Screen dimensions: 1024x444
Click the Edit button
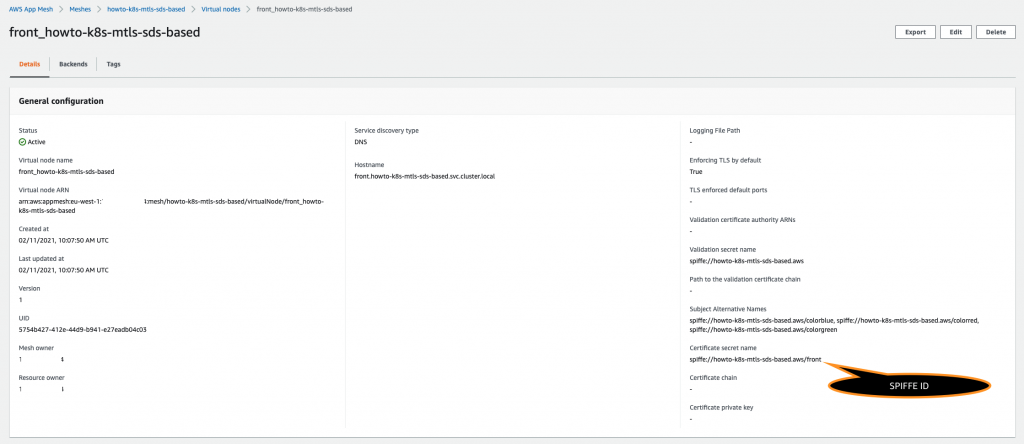pos(955,32)
